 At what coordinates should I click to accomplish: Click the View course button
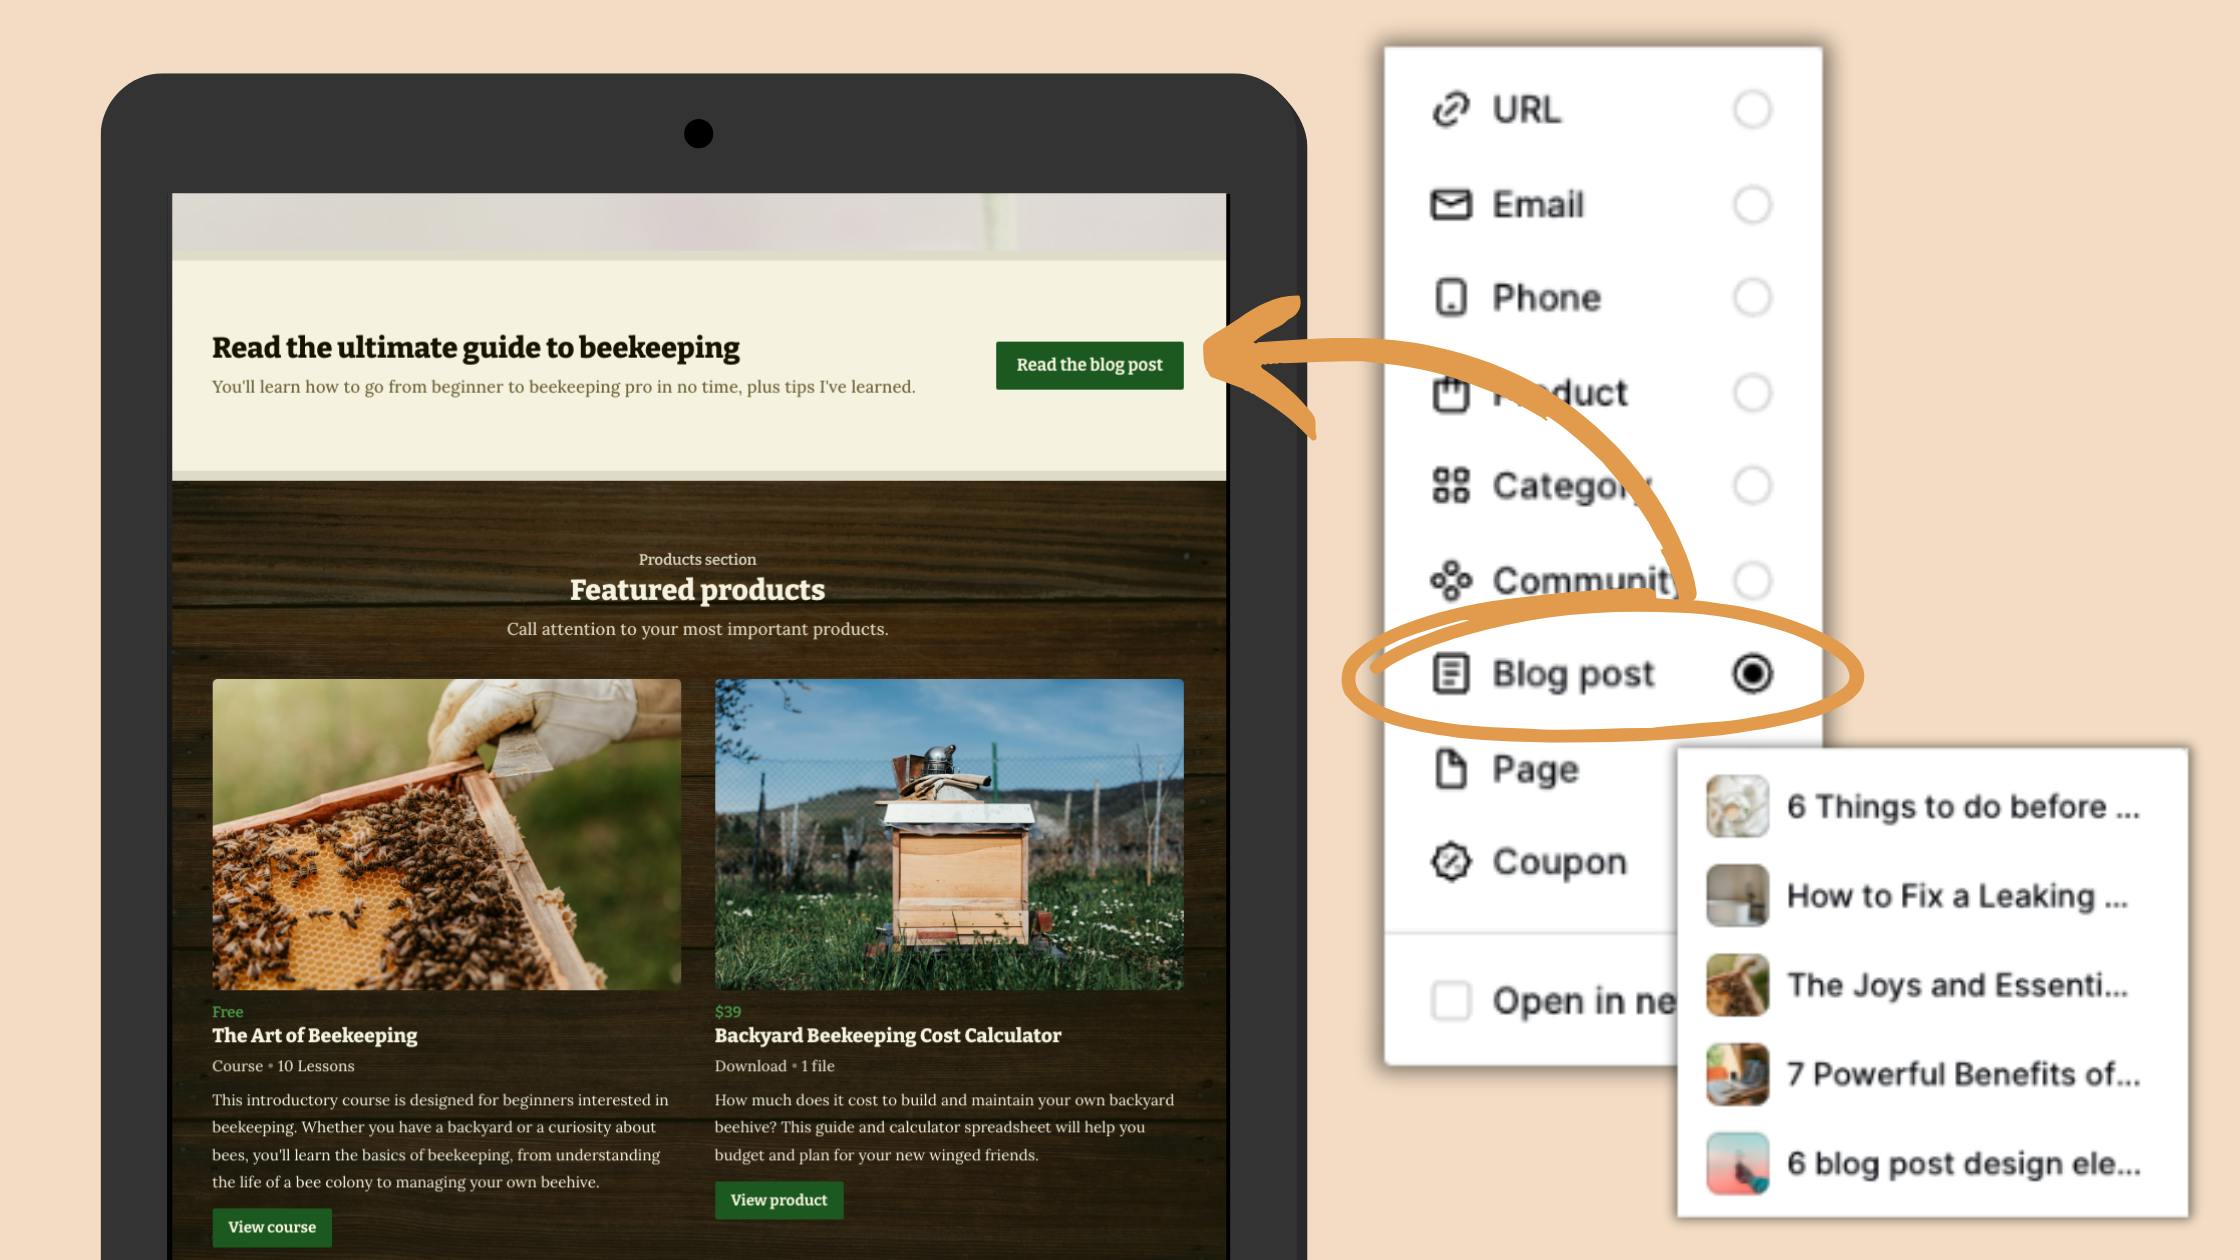[271, 1227]
